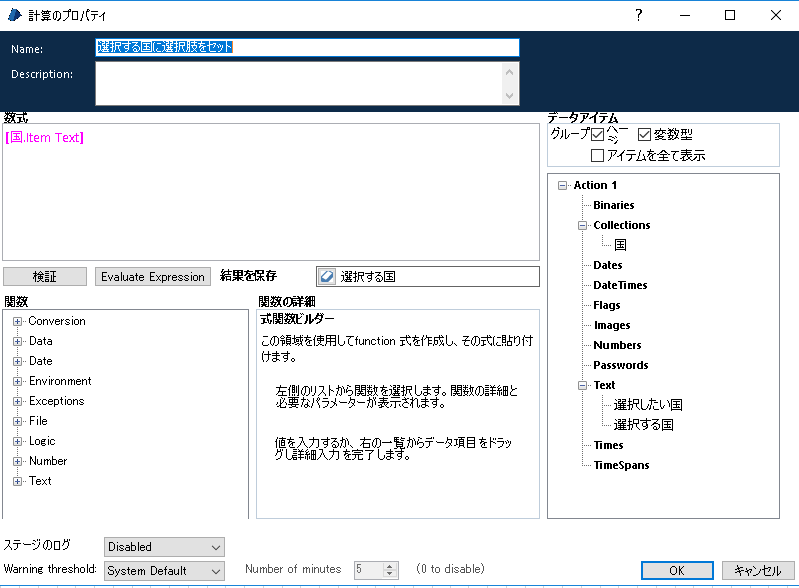This screenshot has width=799, height=588.
Task: Collapse the Collections node
Action: pos(582,225)
